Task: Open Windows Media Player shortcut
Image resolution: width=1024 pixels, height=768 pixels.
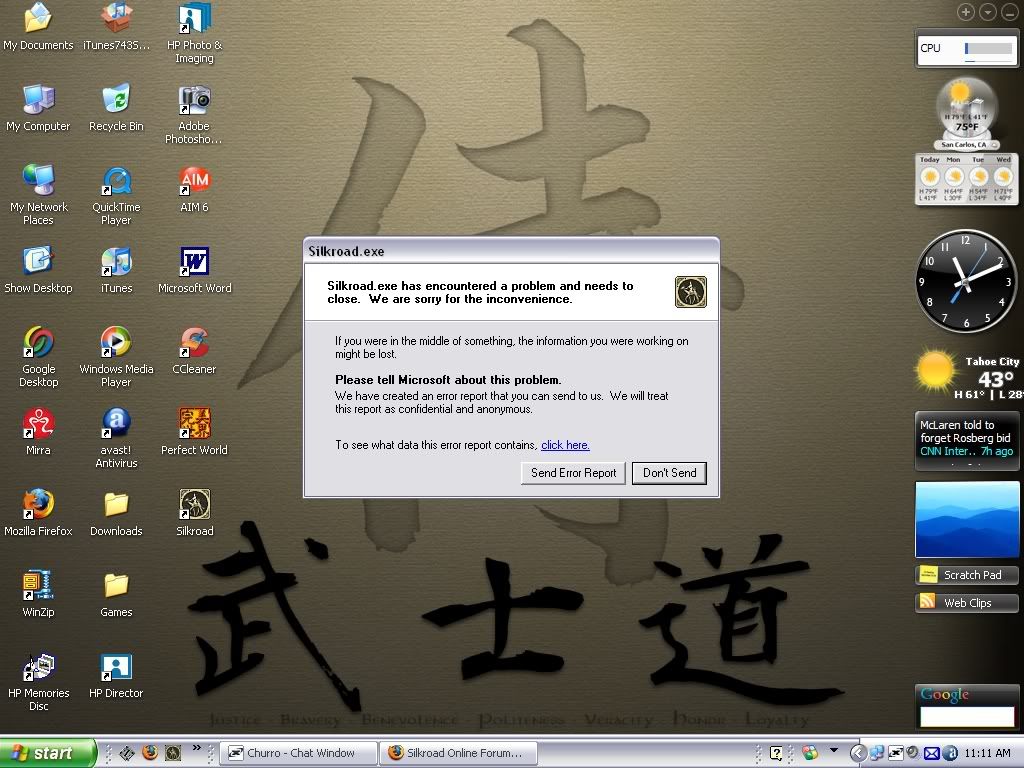Action: tap(116, 357)
